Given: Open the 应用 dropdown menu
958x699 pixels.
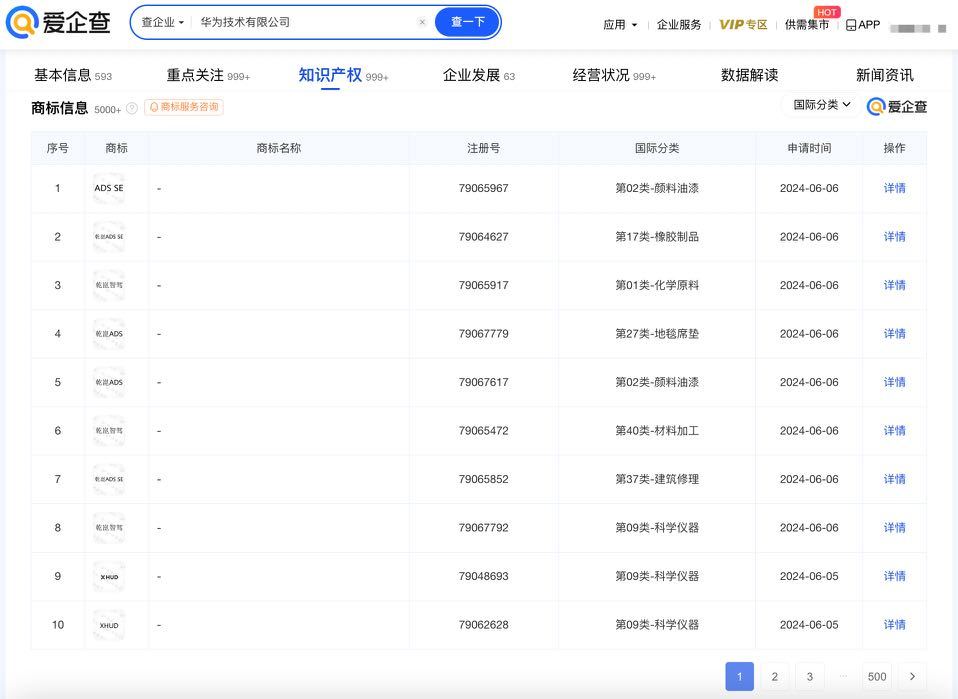Looking at the screenshot, I should [620, 24].
